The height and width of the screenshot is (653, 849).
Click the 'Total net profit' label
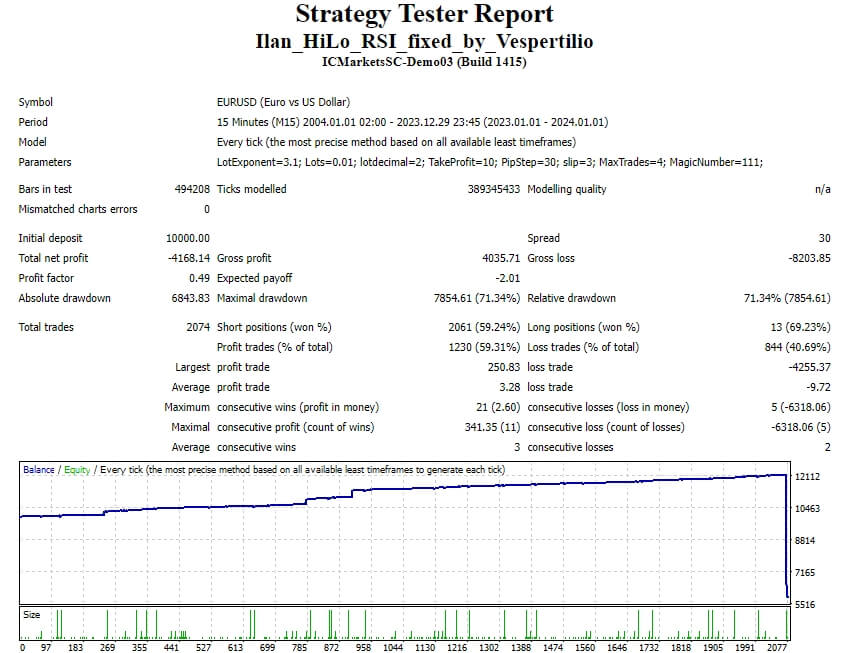53,258
